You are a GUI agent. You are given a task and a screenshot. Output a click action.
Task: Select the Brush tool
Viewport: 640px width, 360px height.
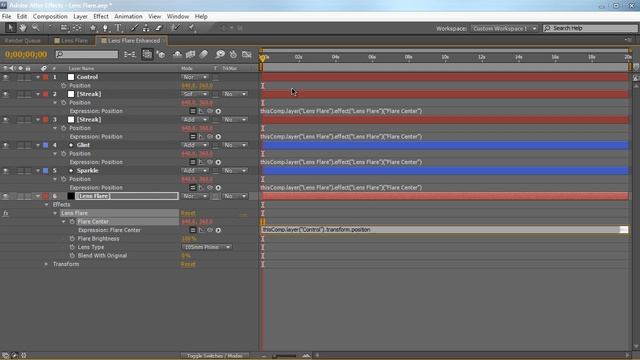coord(134,28)
